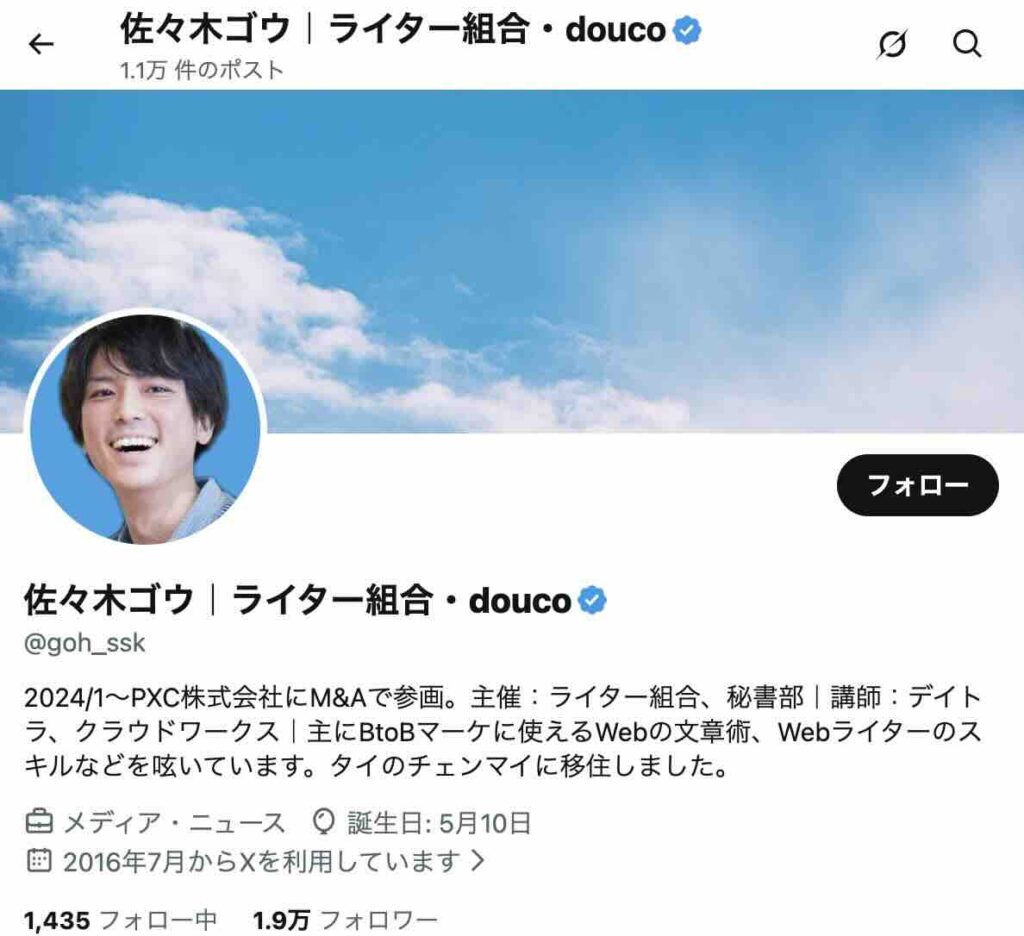Click the メディア・ニュース category label
This screenshot has height=936, width=1024.
click(x=174, y=822)
